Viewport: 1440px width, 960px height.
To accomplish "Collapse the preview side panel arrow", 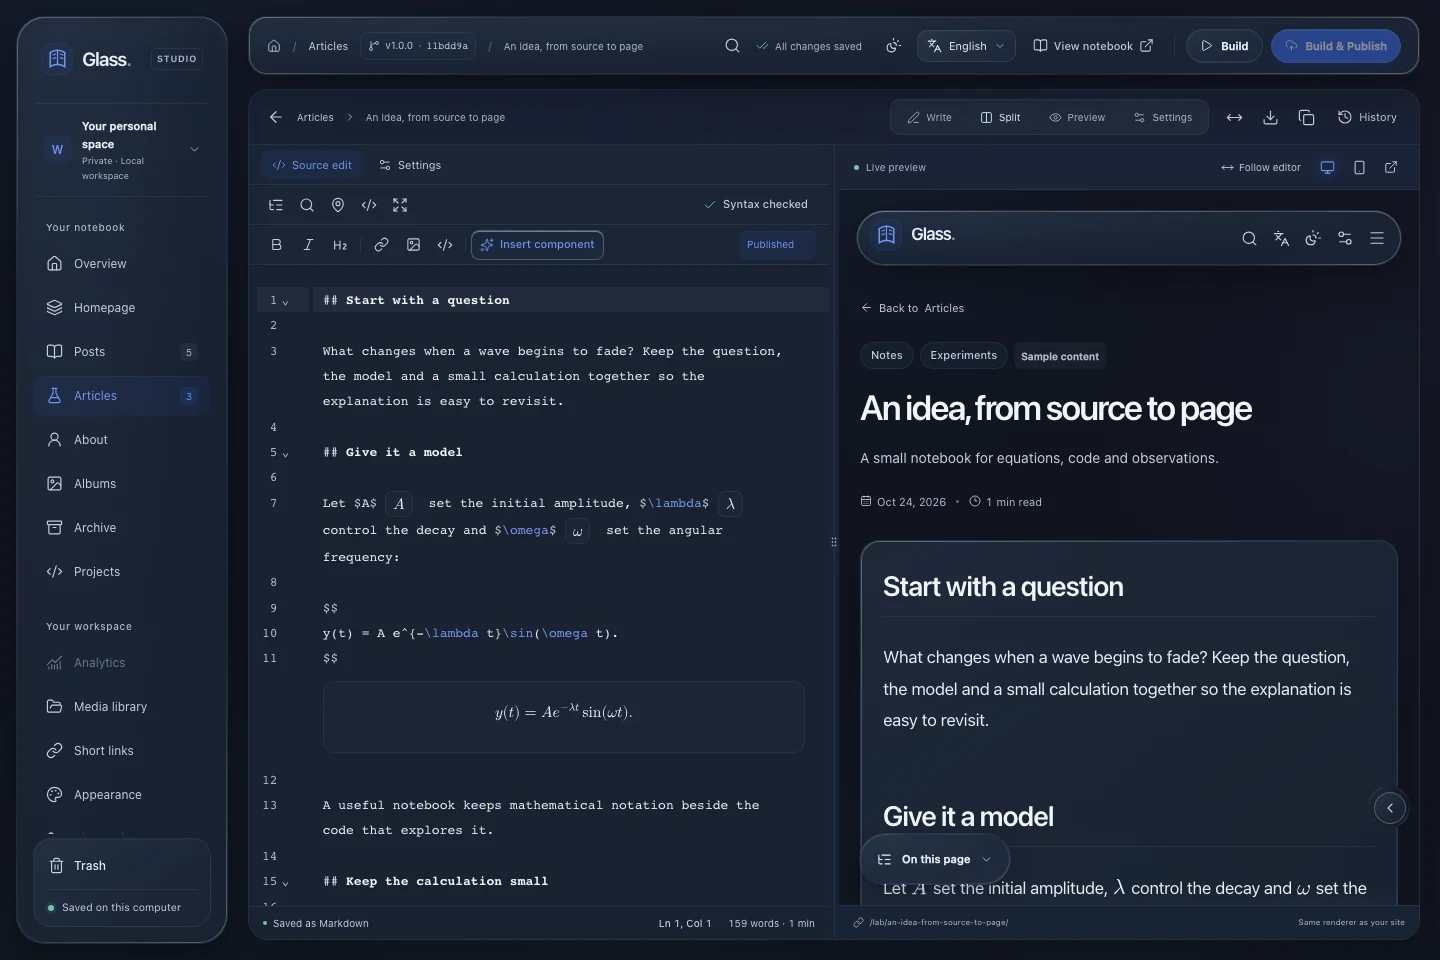I will coord(1390,808).
